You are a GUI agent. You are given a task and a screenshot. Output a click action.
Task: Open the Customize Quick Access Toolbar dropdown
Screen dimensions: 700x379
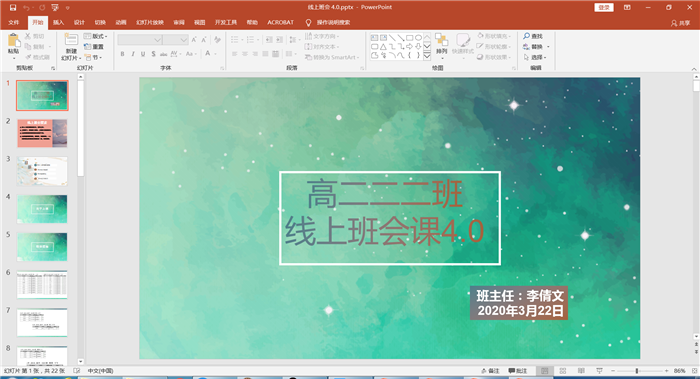coord(68,8)
